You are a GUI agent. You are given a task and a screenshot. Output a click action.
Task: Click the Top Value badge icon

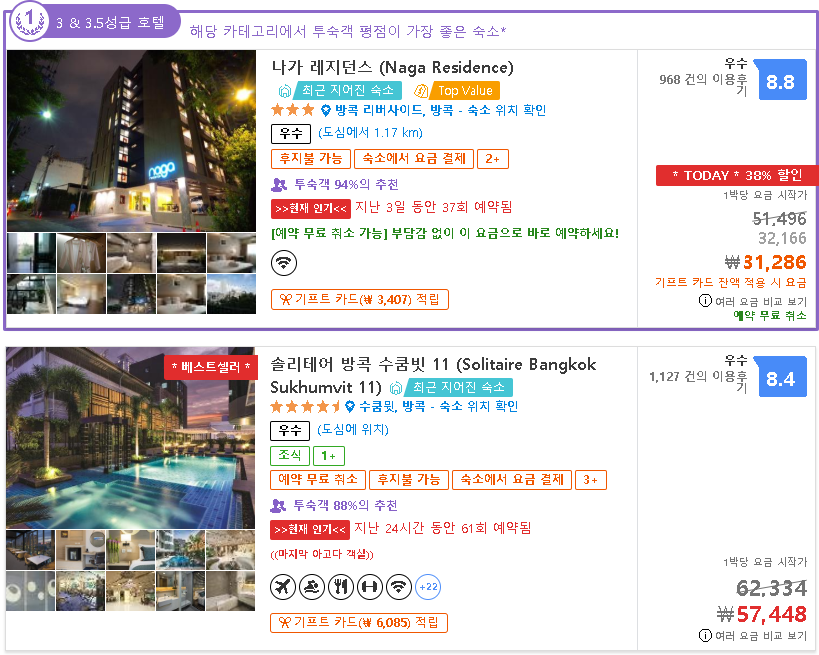[x=420, y=91]
